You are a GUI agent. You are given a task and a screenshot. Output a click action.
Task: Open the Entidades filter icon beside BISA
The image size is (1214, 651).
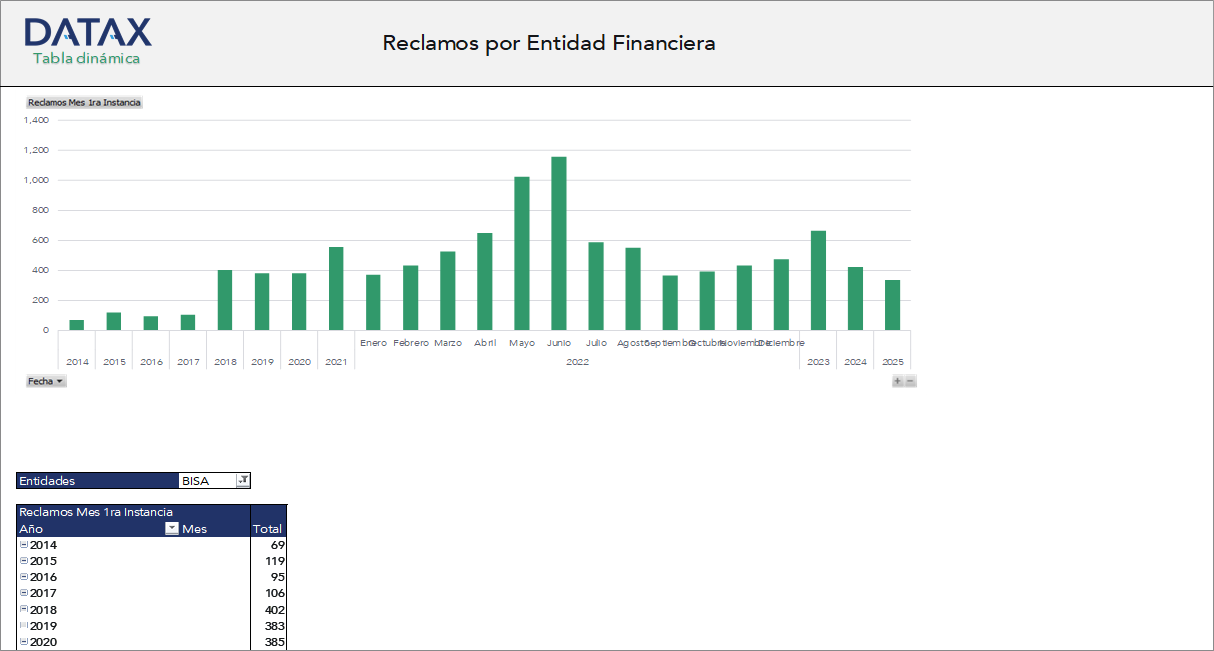(x=242, y=481)
